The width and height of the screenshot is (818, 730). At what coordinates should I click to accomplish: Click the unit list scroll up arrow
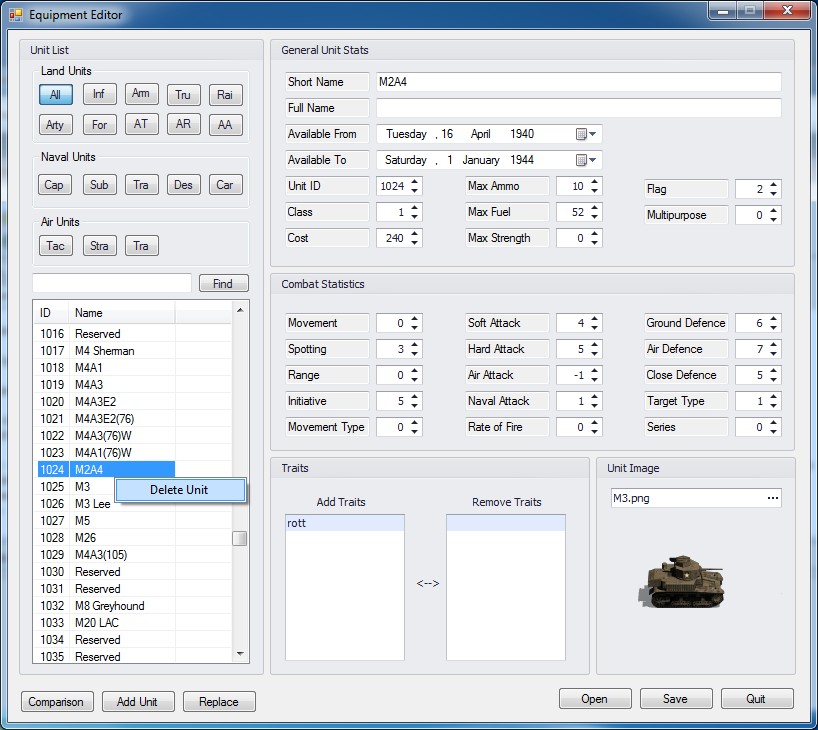[x=240, y=310]
